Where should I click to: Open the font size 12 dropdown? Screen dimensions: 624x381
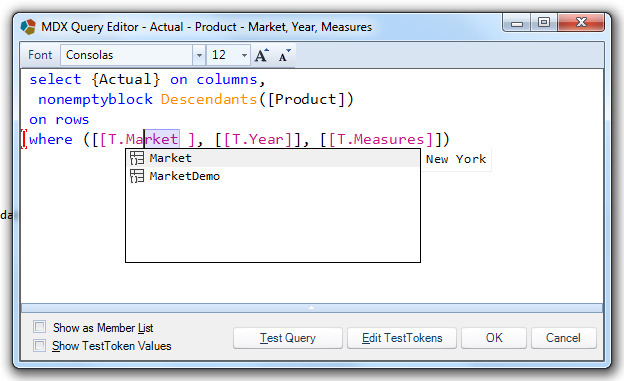pos(244,55)
